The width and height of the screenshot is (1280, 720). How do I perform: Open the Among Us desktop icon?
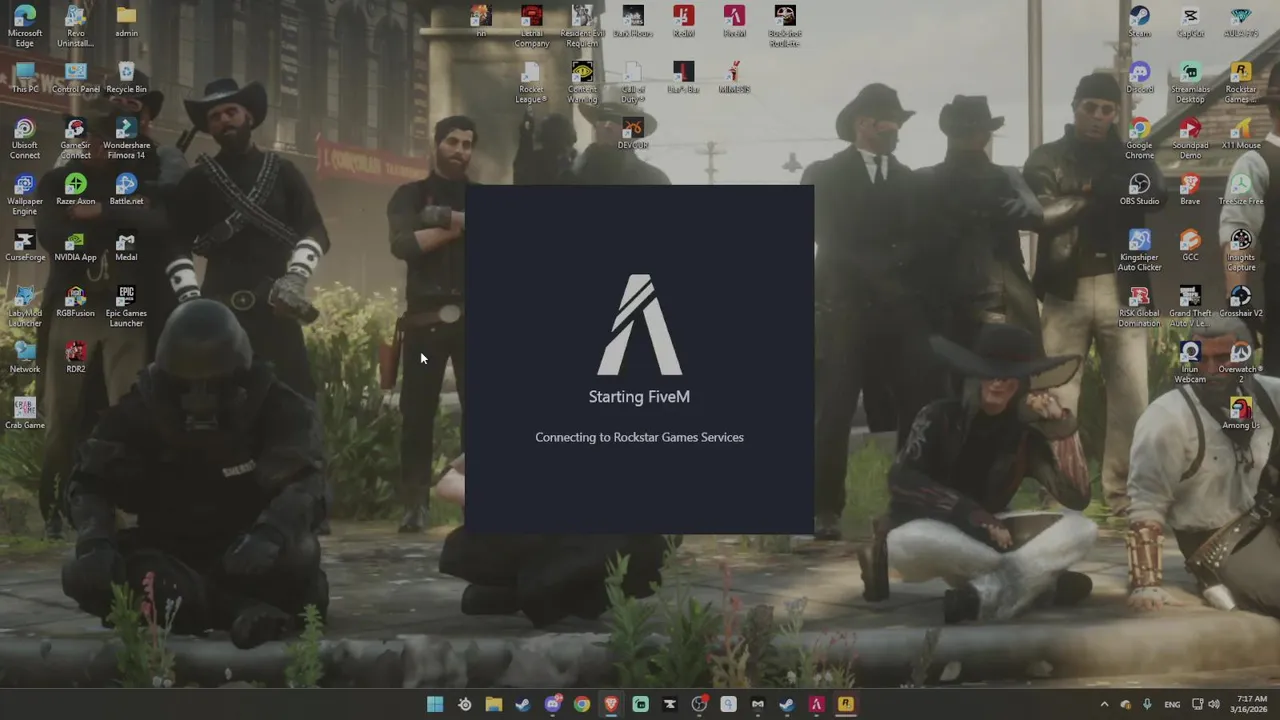(1241, 414)
